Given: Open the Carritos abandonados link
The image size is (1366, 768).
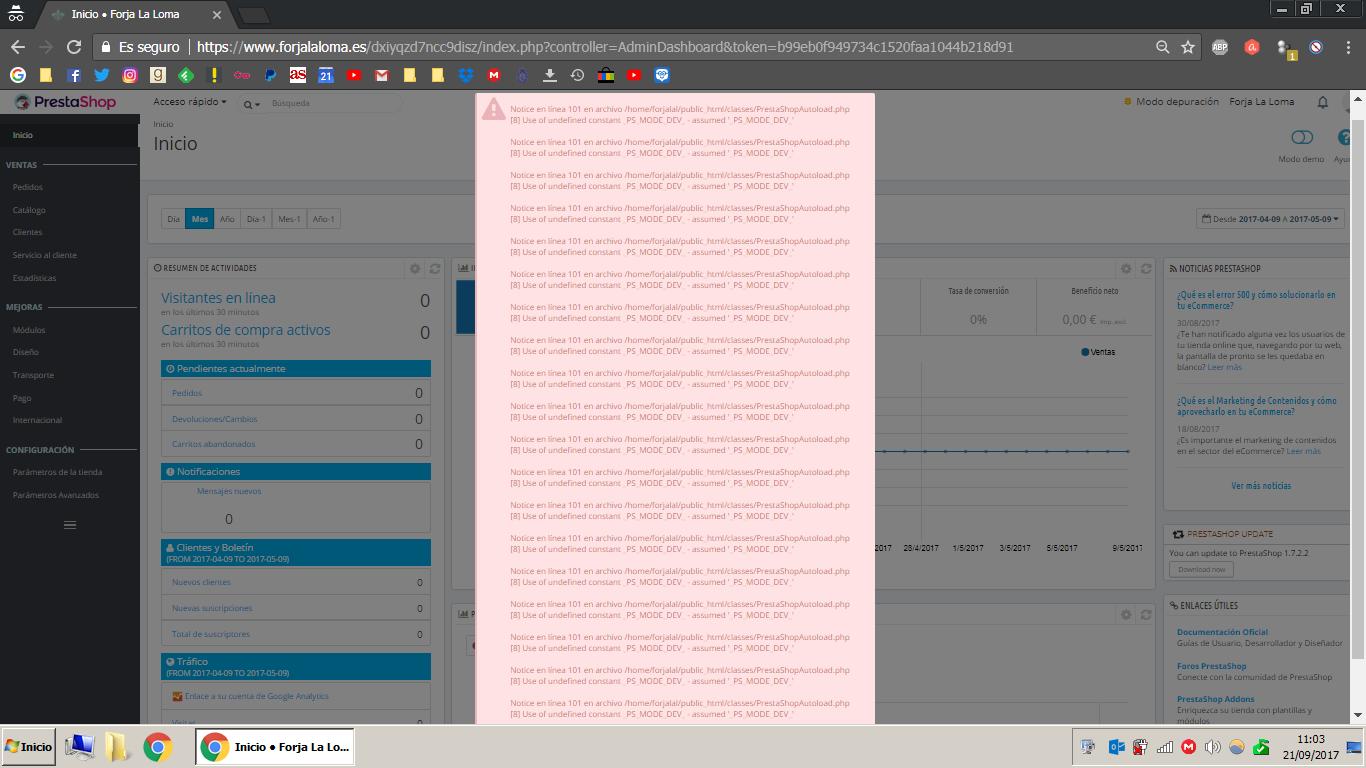Looking at the screenshot, I should click(213, 444).
